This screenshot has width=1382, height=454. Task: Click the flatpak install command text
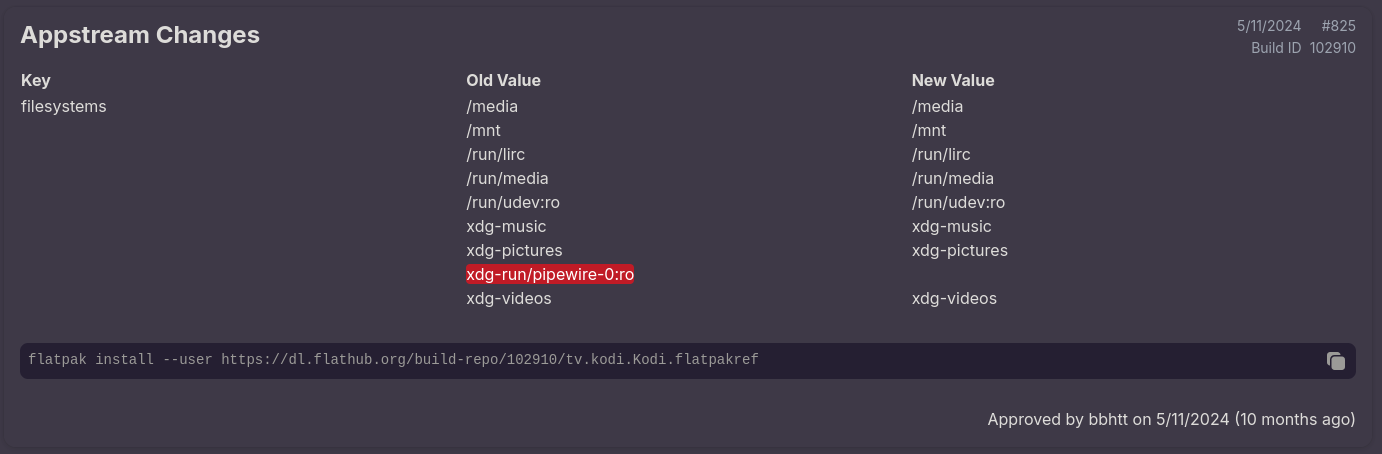pyautogui.click(x=393, y=360)
